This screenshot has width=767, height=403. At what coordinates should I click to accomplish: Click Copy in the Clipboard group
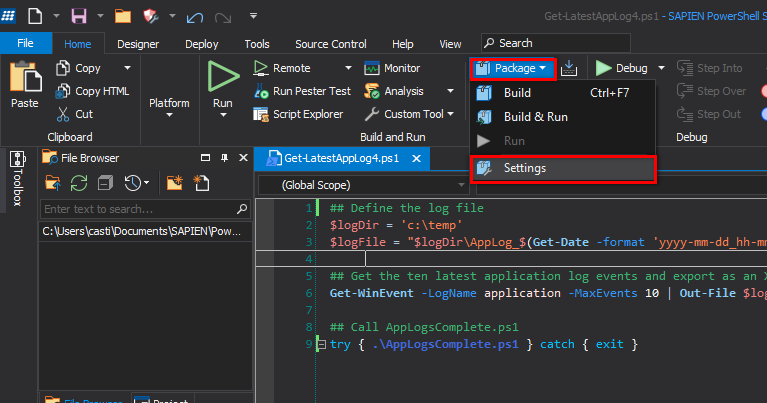tap(78, 68)
